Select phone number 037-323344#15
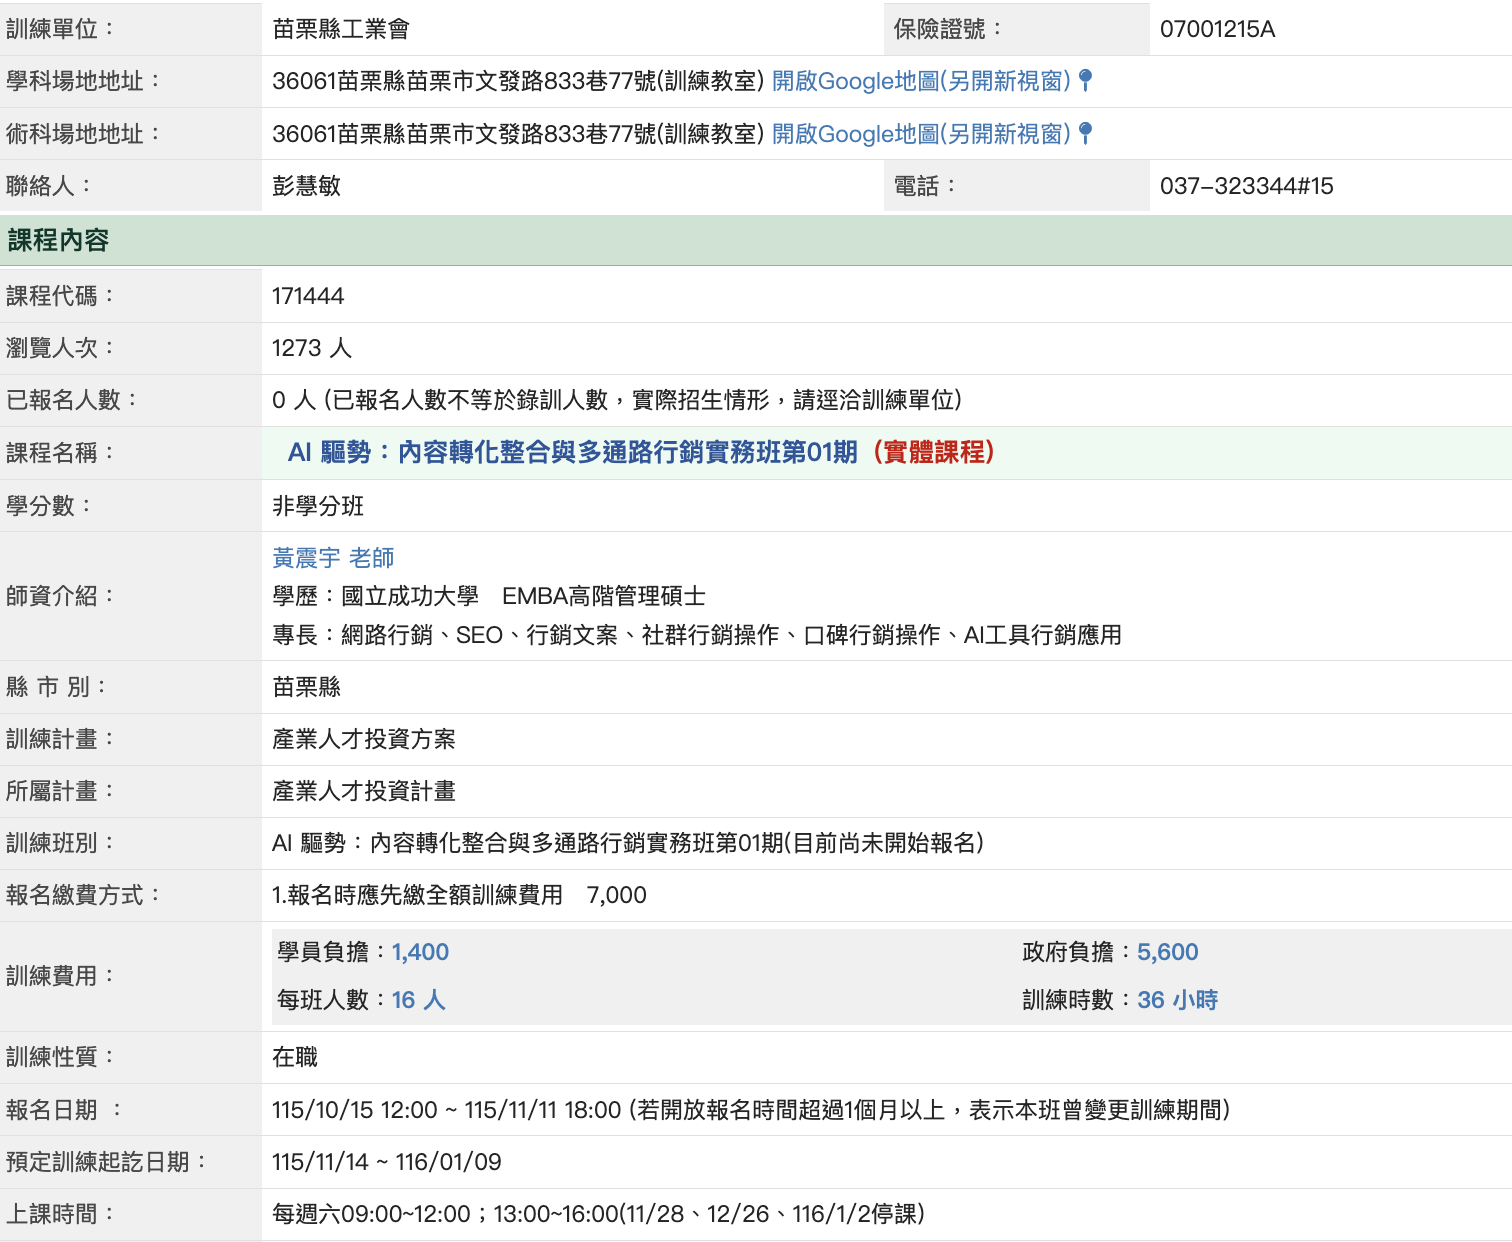The width and height of the screenshot is (1512, 1242). click(1246, 186)
